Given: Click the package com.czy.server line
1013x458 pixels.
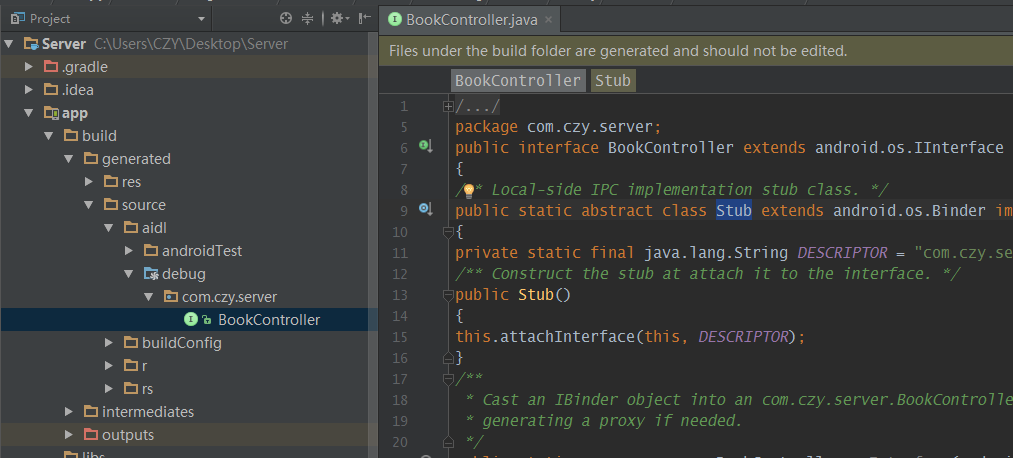Looking at the screenshot, I should (x=558, y=127).
